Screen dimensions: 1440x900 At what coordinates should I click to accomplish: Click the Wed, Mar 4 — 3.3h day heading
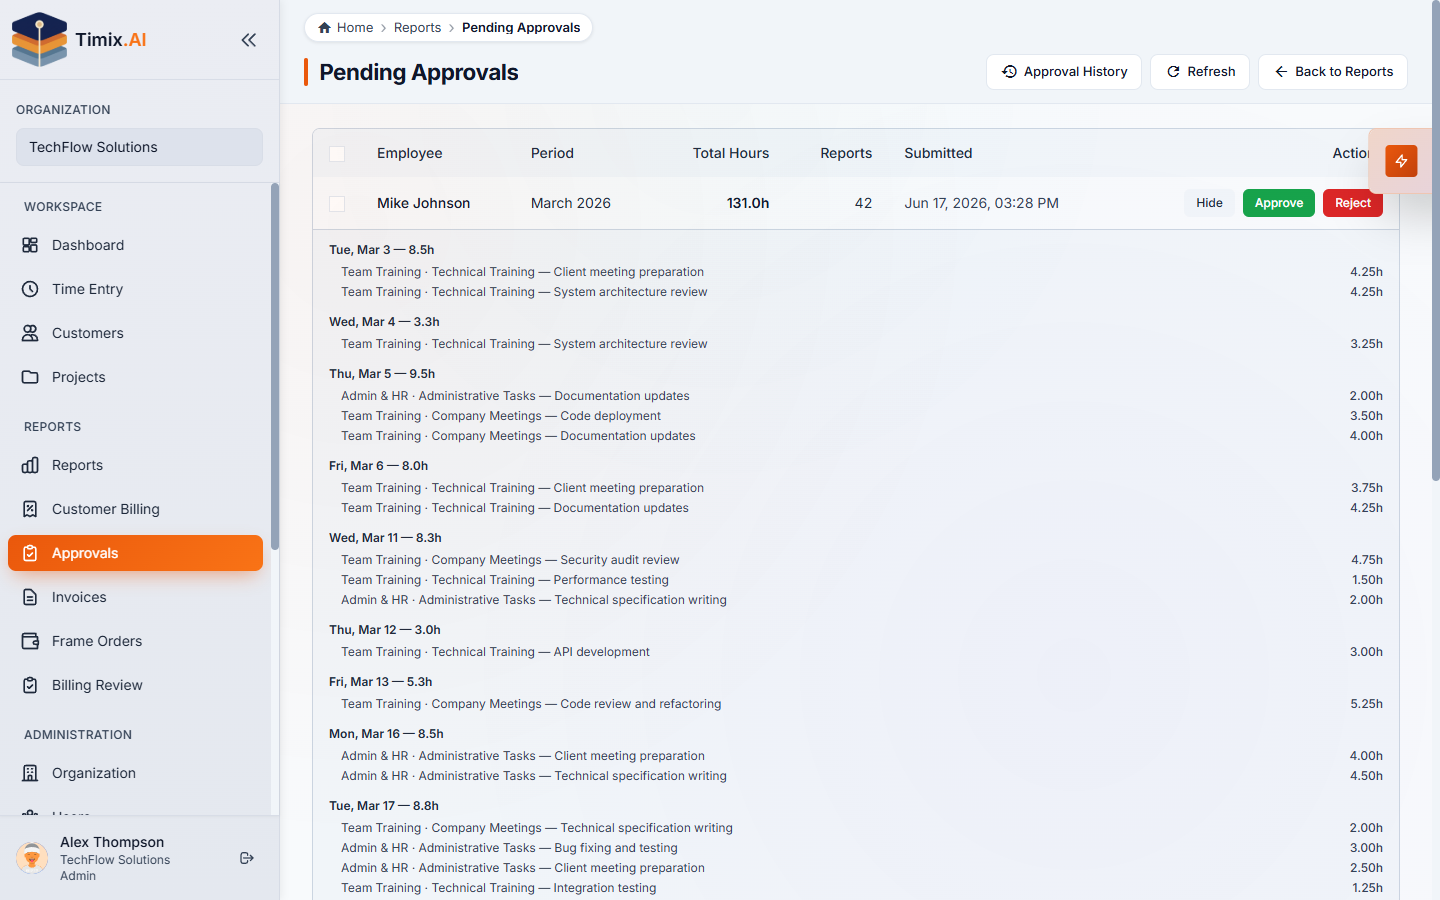pyautogui.click(x=384, y=322)
